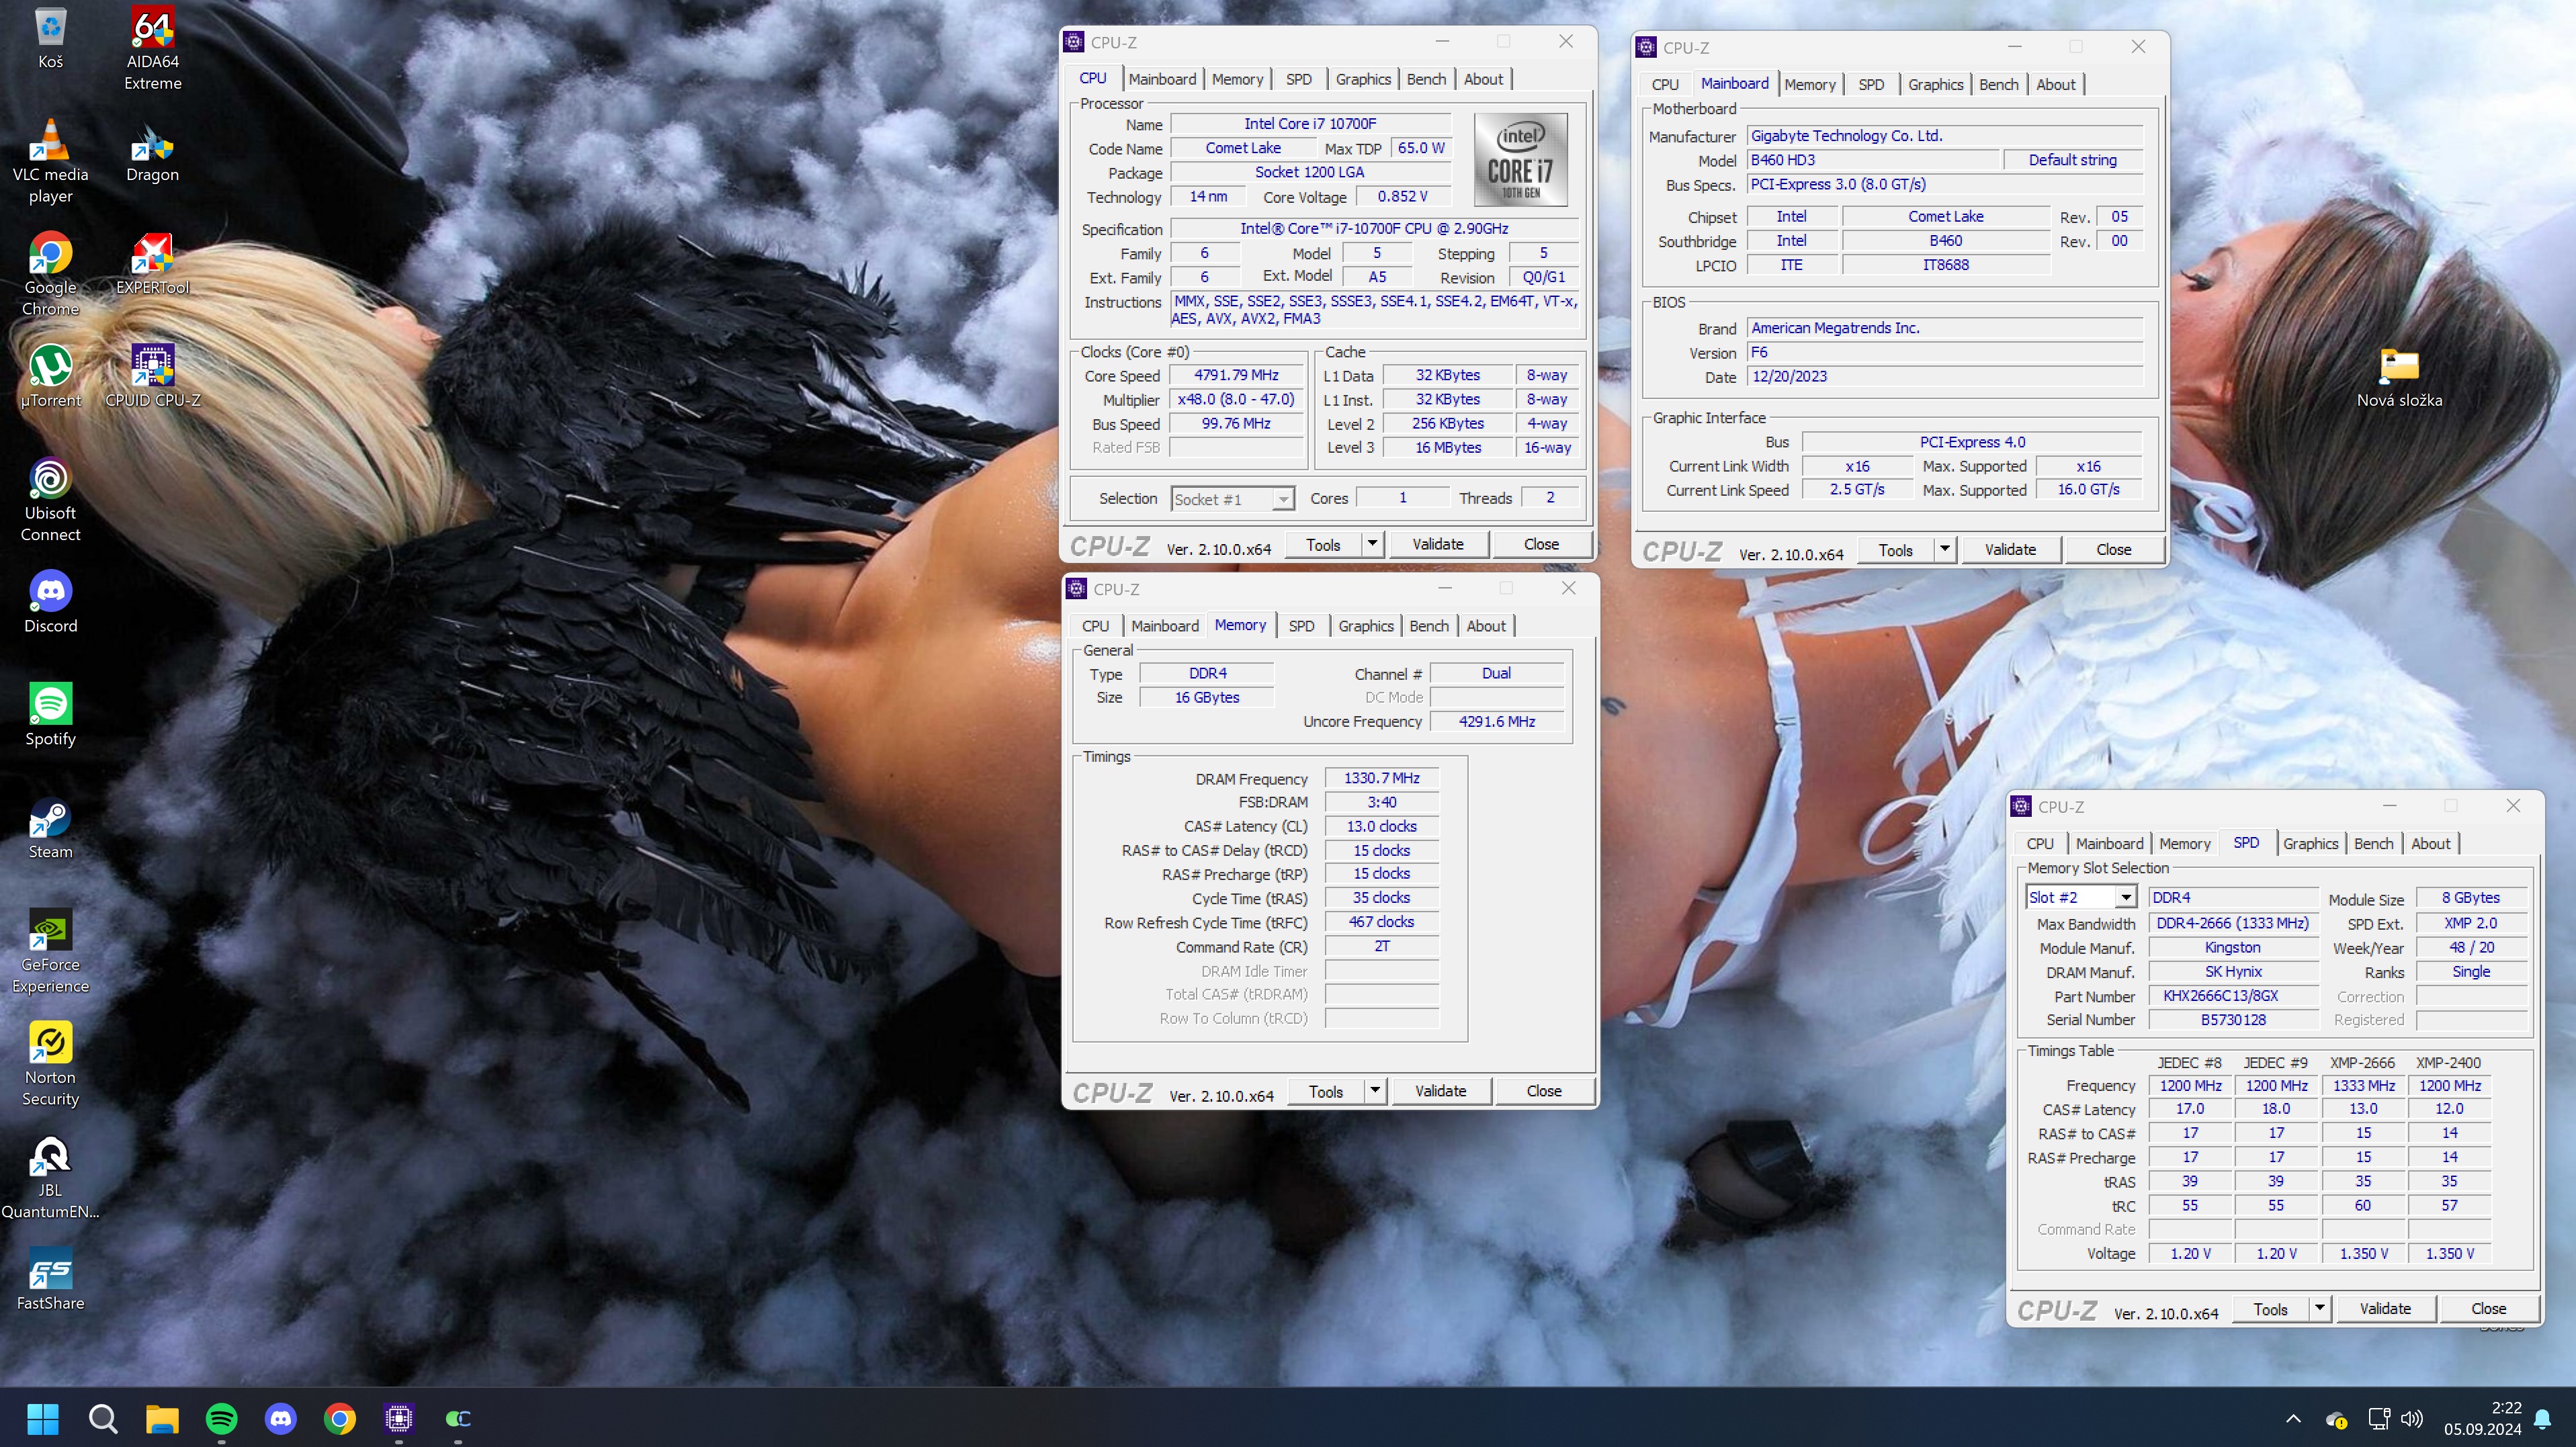This screenshot has height=1447, width=2576.
Task: Select Ubisoft Connect desktop icon
Action: pyautogui.click(x=50, y=500)
